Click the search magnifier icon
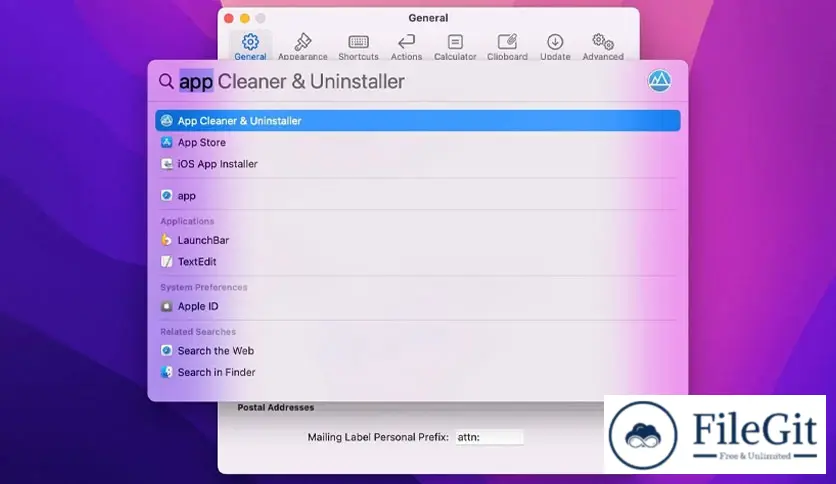 [166, 82]
